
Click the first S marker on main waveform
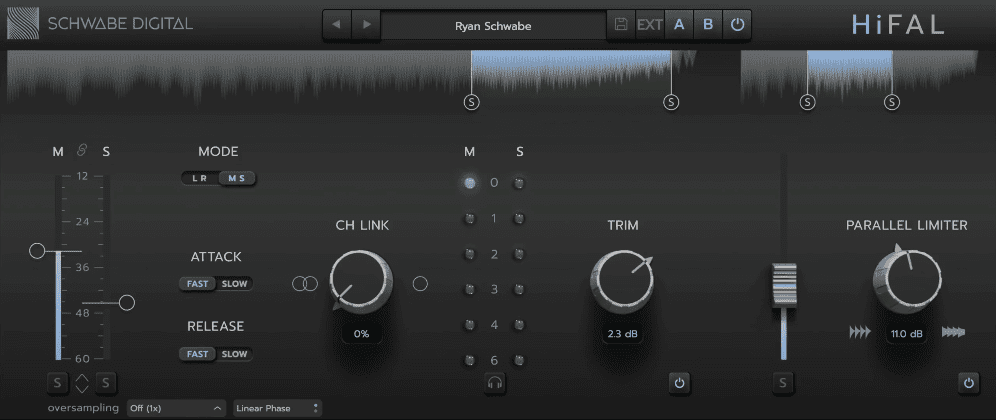coord(471,102)
